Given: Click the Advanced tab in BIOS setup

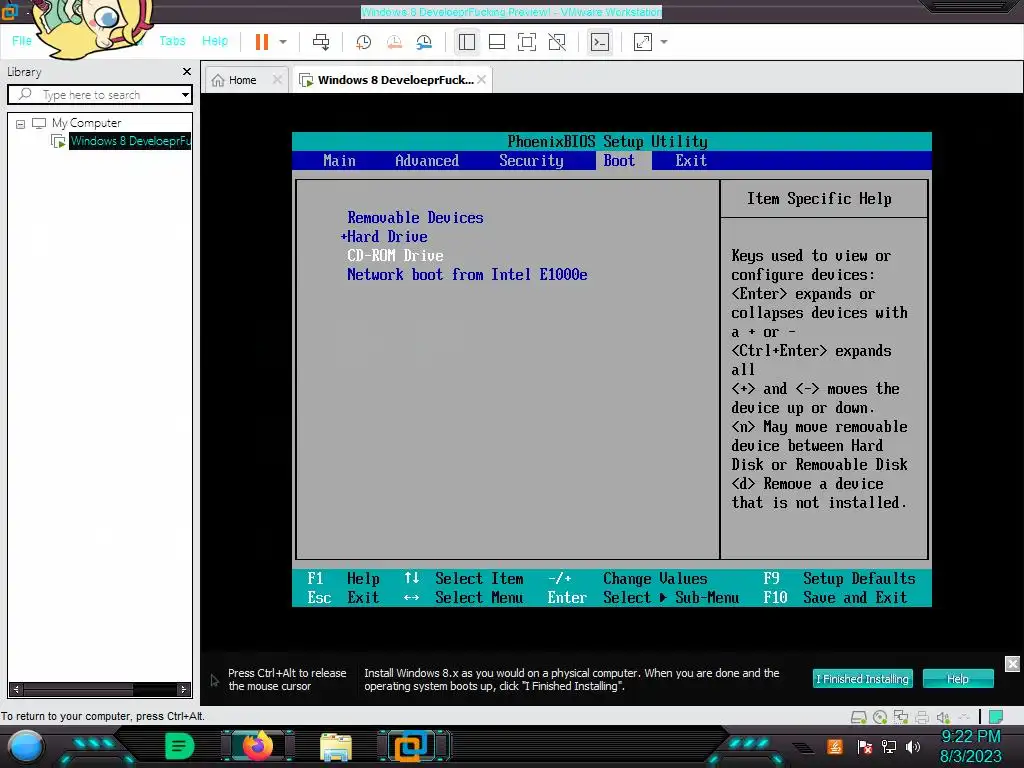Looking at the screenshot, I should pos(426,161).
